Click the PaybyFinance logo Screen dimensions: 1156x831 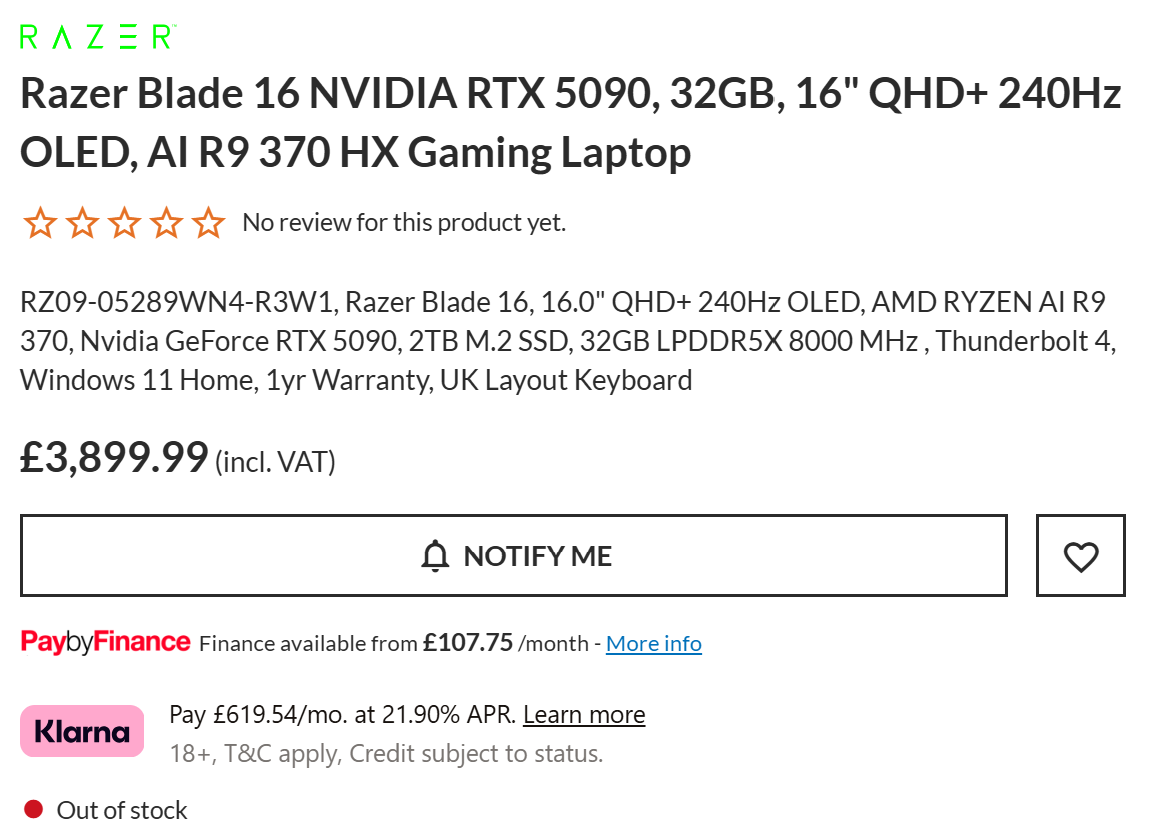pos(105,642)
